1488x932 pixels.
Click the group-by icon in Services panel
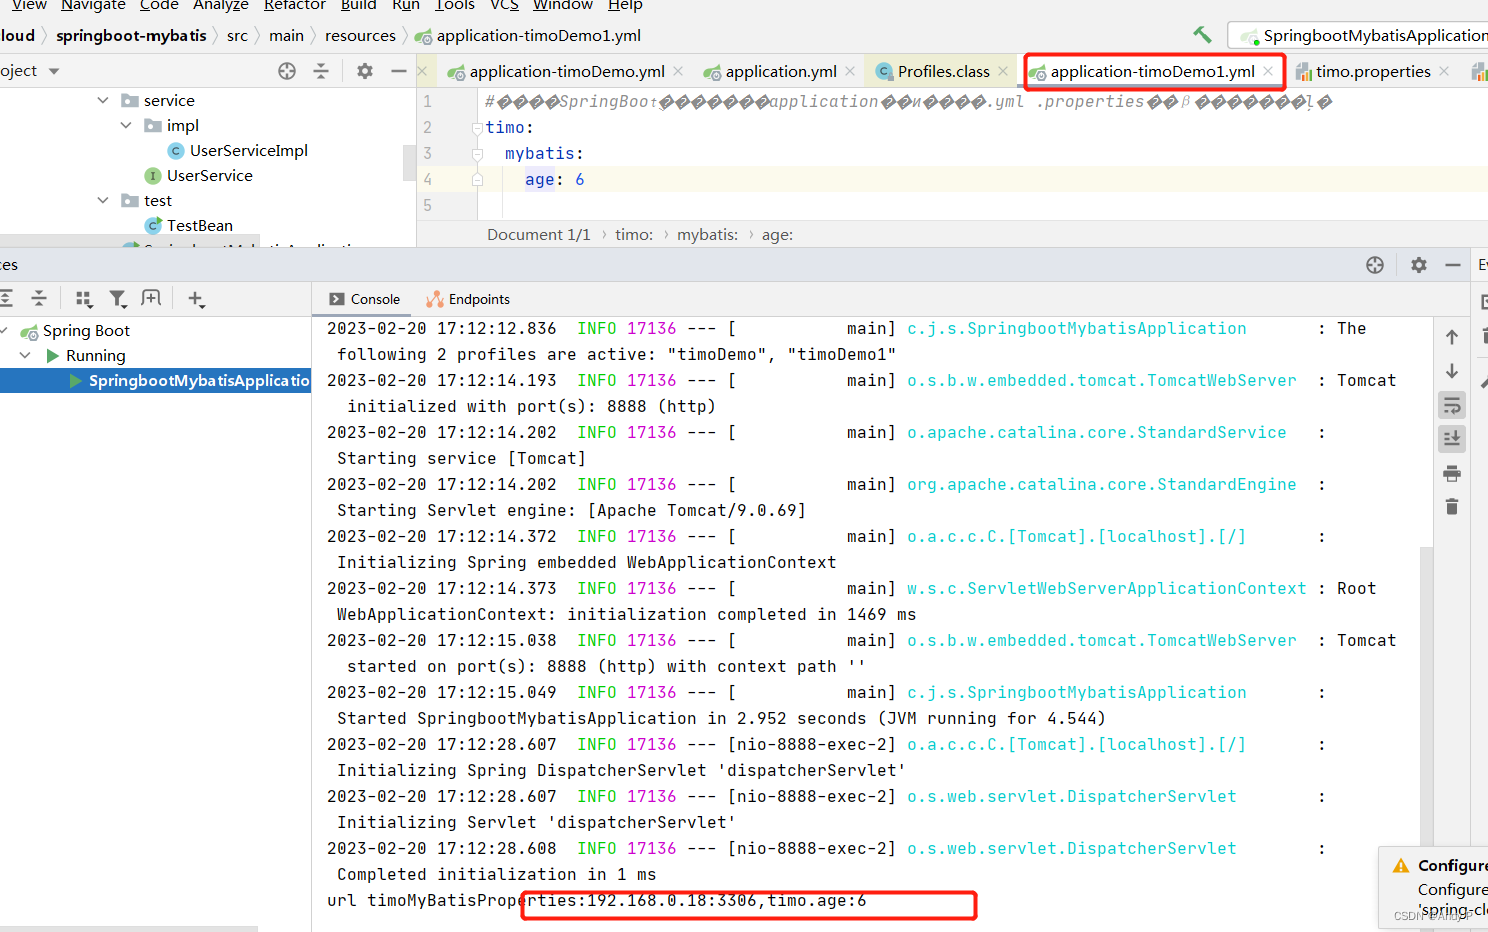84,298
